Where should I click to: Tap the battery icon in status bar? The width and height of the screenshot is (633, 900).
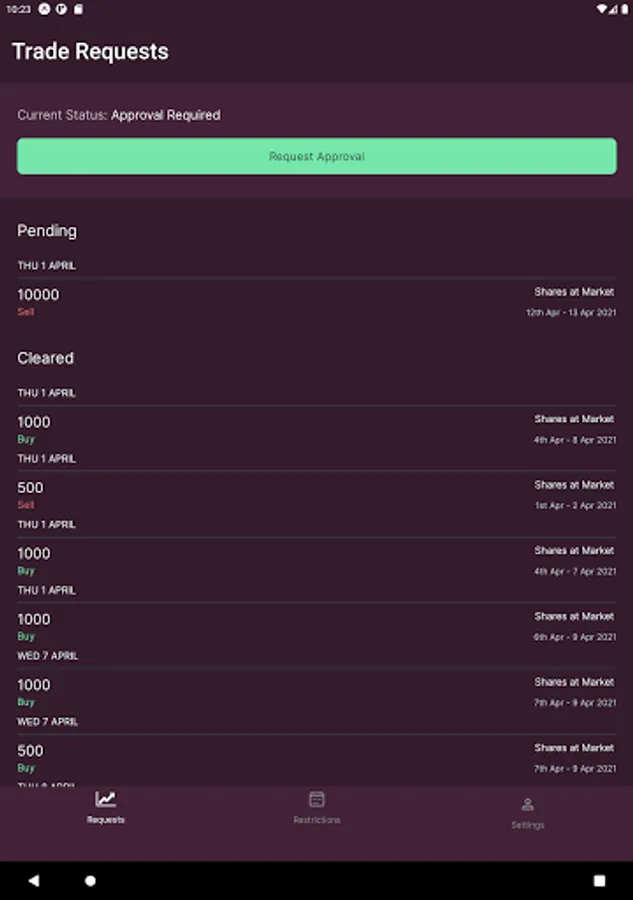point(623,9)
